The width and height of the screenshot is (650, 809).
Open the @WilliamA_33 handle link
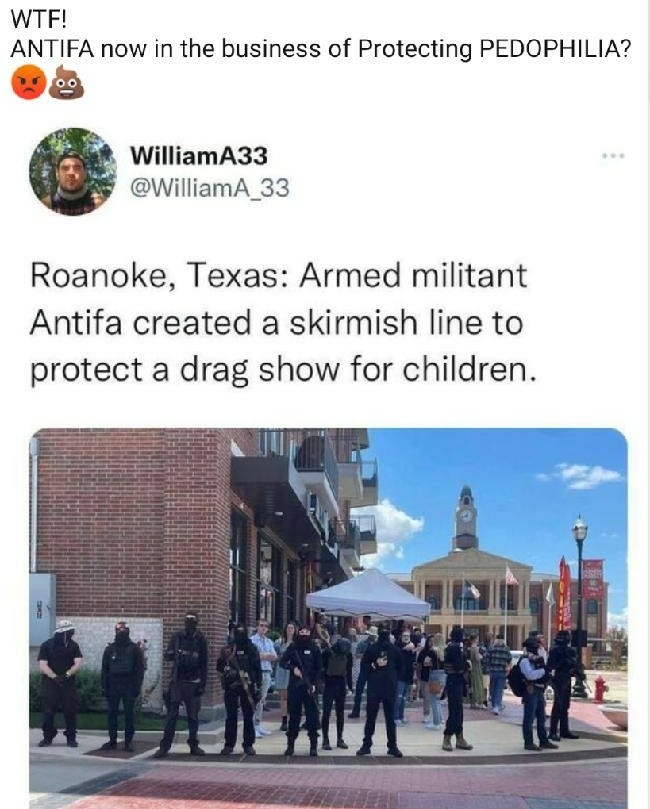(x=209, y=188)
